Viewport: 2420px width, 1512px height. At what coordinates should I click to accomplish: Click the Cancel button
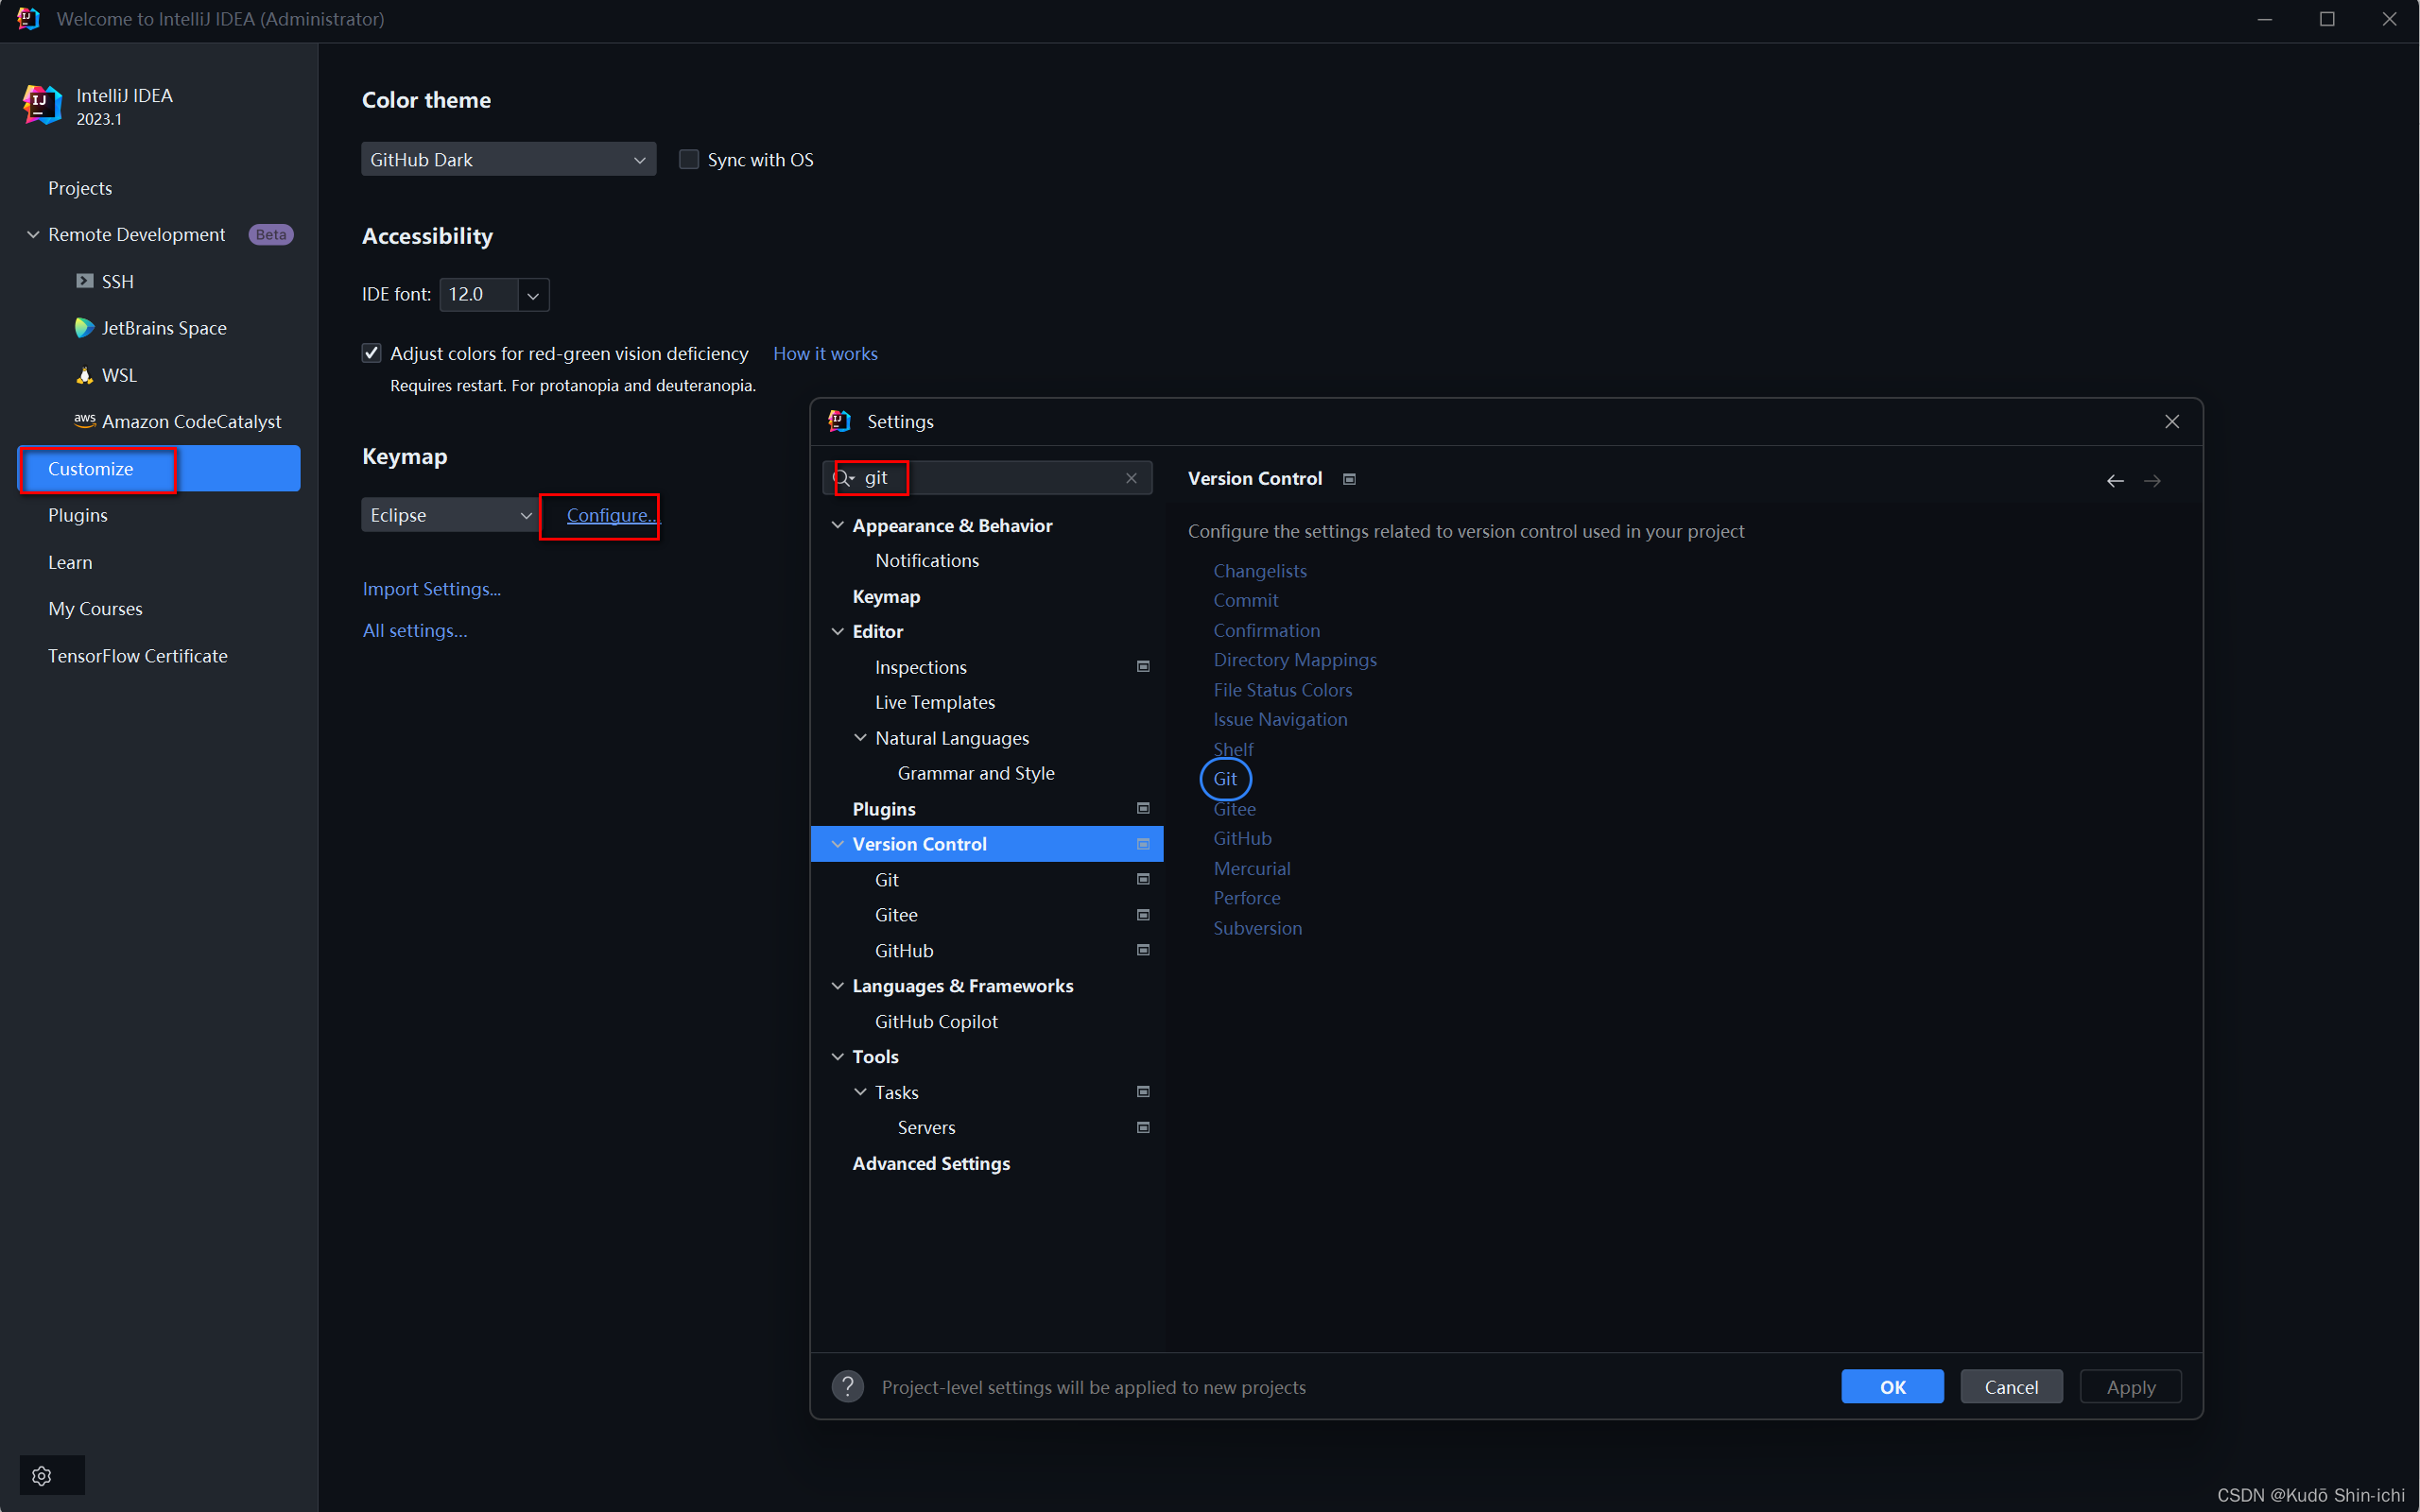[x=2011, y=1387]
